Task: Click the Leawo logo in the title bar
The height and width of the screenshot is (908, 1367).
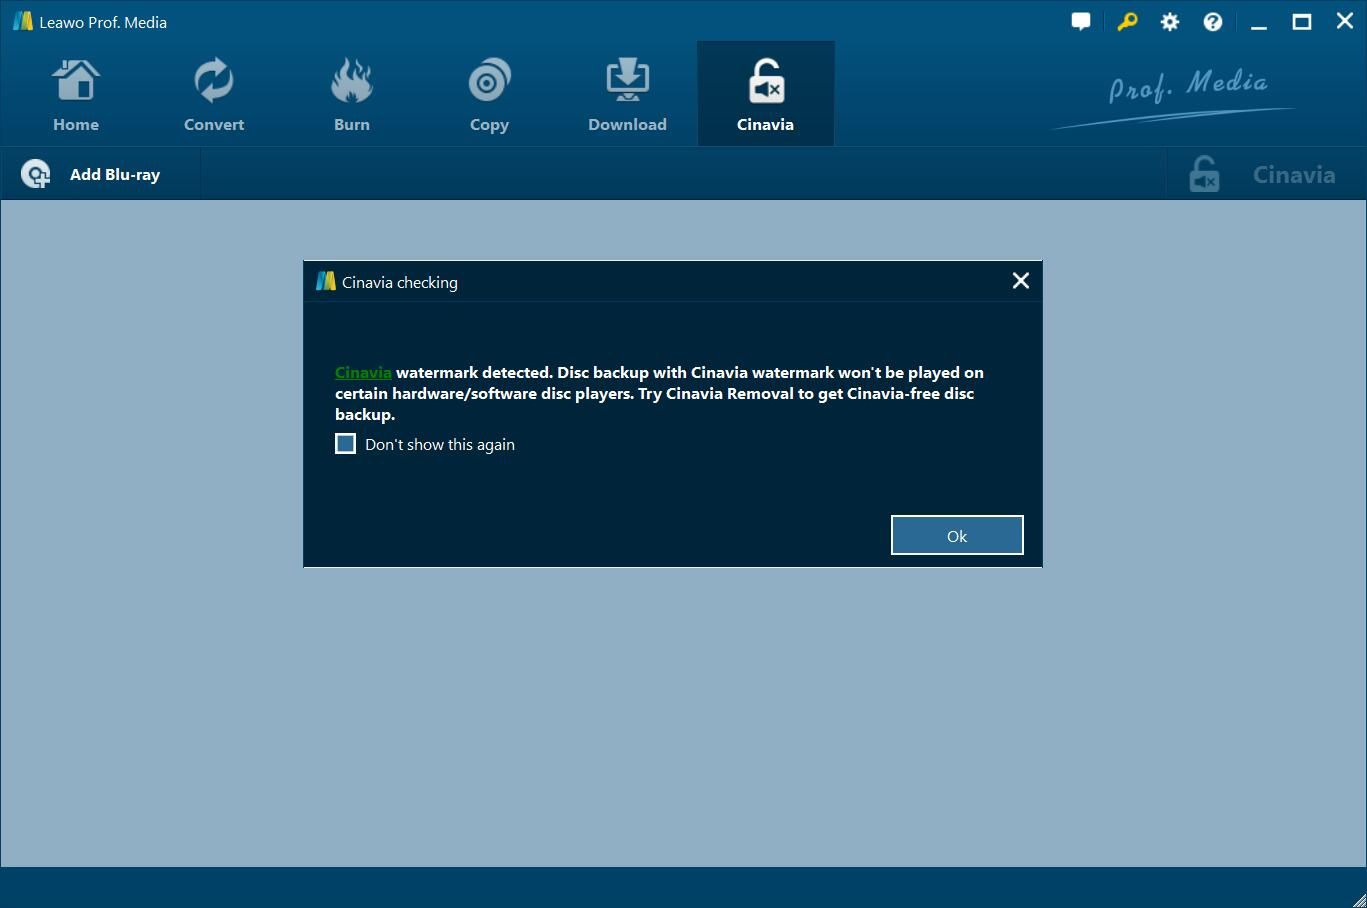Action: point(22,22)
